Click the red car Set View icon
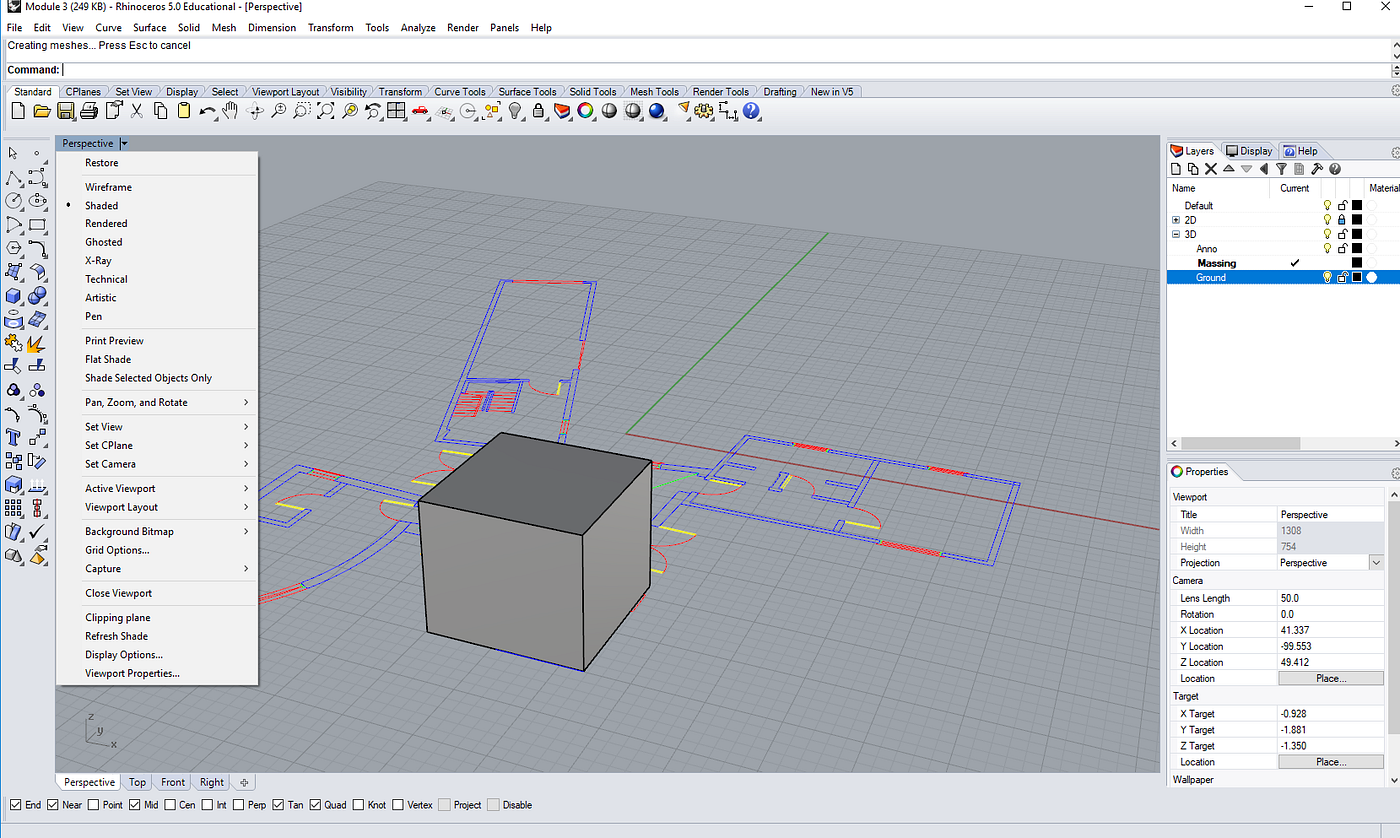The width and height of the screenshot is (1400, 838). pos(420,111)
